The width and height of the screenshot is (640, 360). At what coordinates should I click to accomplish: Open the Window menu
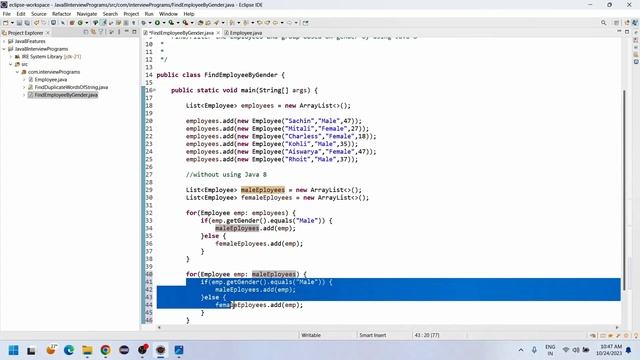(168, 14)
